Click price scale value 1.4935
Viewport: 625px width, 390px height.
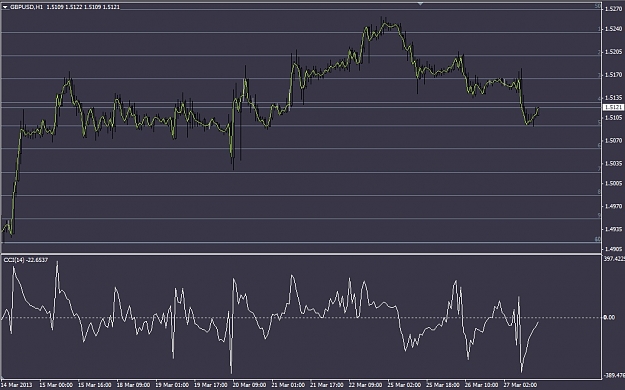(x=613, y=229)
